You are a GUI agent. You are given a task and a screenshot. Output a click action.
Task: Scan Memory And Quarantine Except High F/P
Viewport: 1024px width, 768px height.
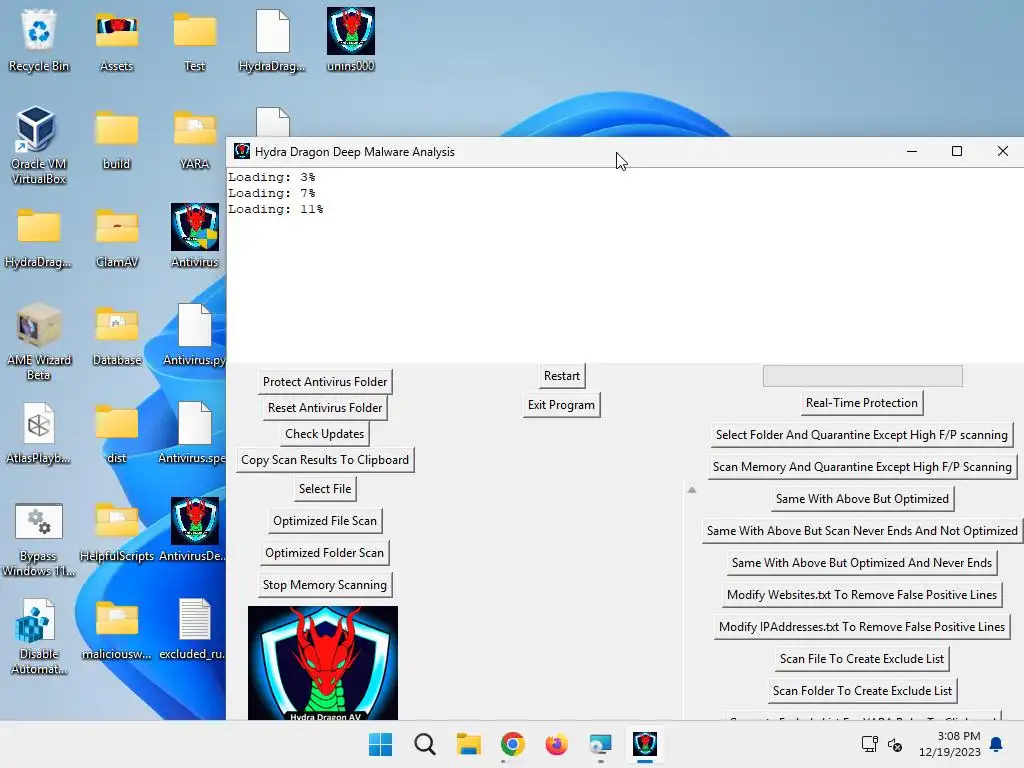coord(862,467)
